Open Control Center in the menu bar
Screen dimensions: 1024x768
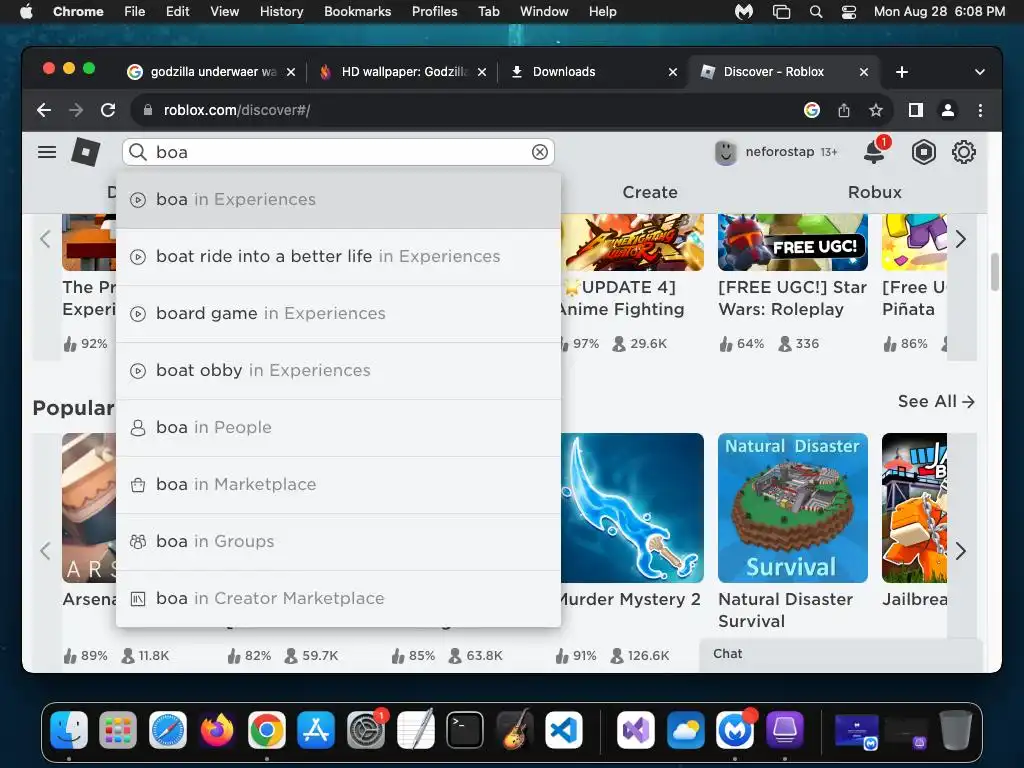tap(849, 12)
